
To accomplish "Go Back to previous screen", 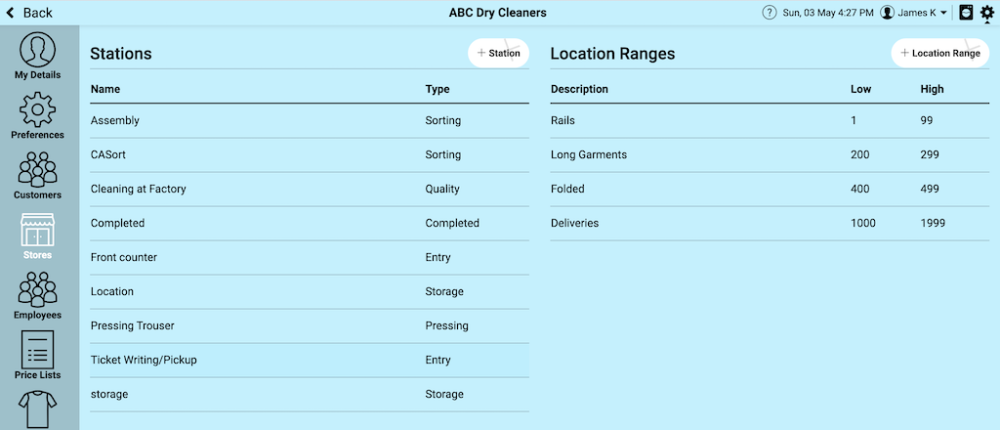I will 30,13.
